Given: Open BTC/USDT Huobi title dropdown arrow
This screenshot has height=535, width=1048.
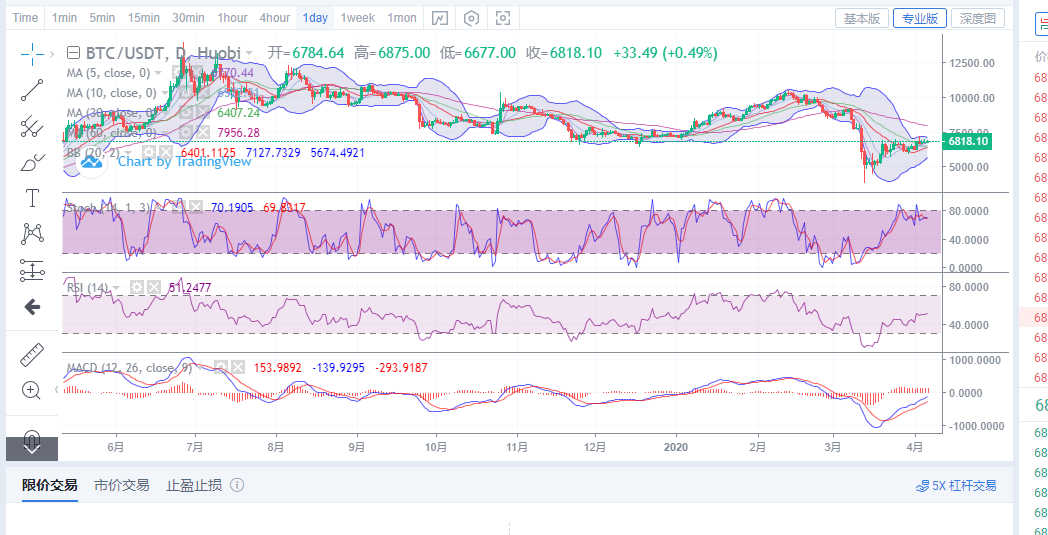Looking at the screenshot, I should 249,53.
